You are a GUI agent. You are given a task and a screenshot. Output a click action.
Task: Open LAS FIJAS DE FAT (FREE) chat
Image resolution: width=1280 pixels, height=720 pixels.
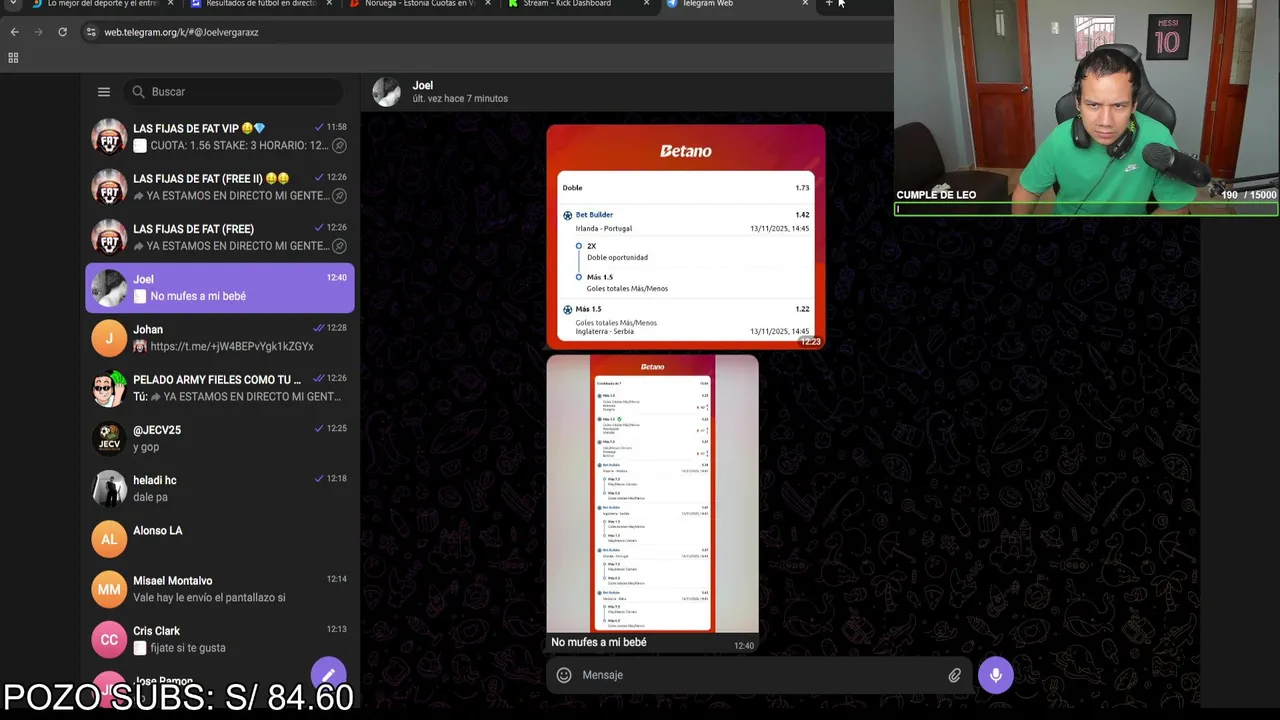click(220, 237)
